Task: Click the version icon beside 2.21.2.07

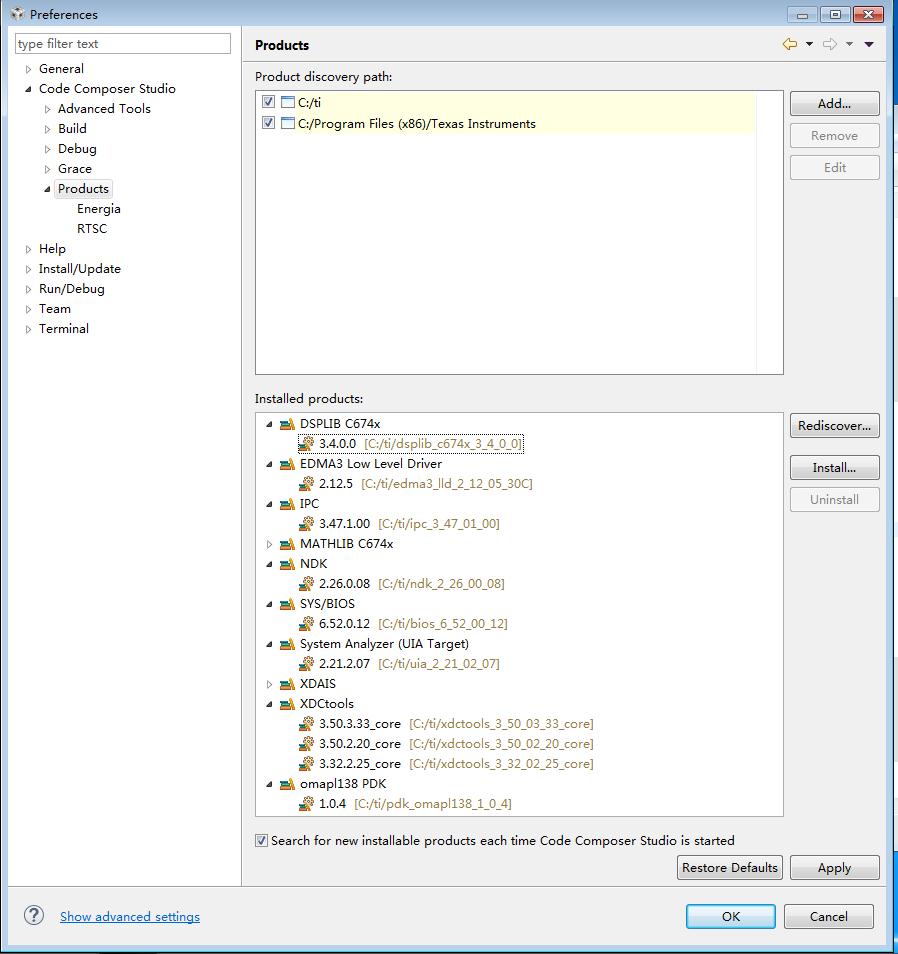Action: pos(307,664)
